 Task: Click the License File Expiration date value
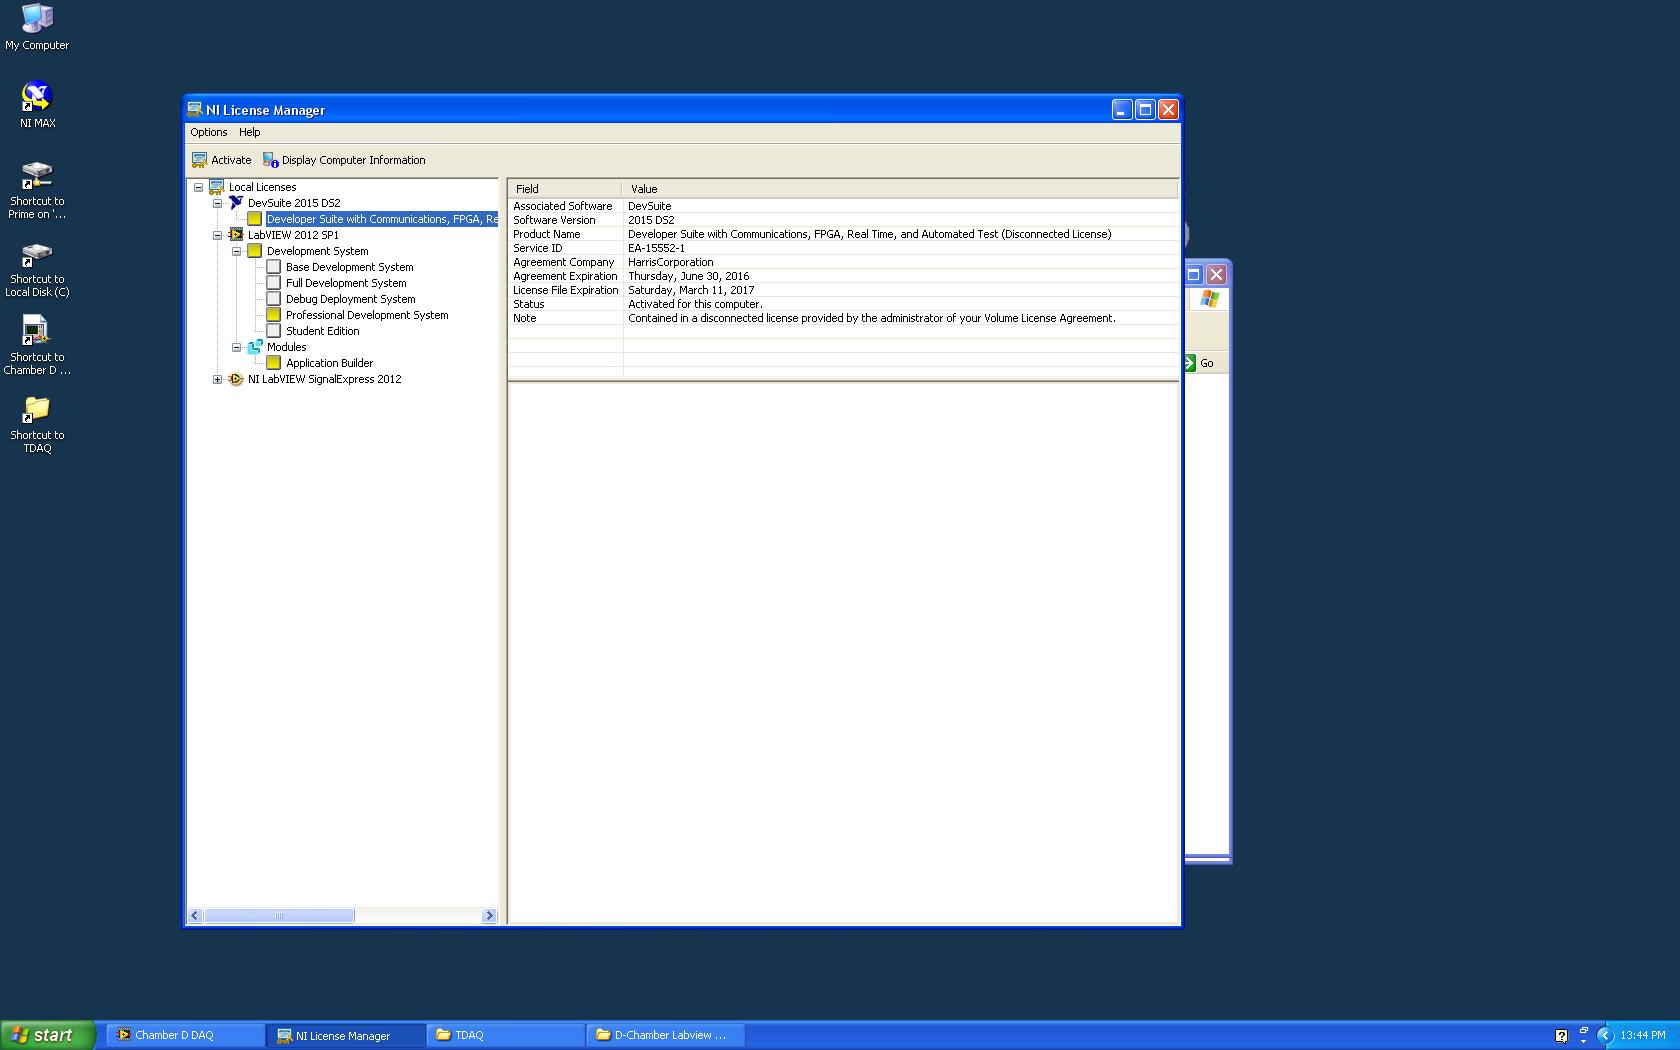(x=691, y=290)
